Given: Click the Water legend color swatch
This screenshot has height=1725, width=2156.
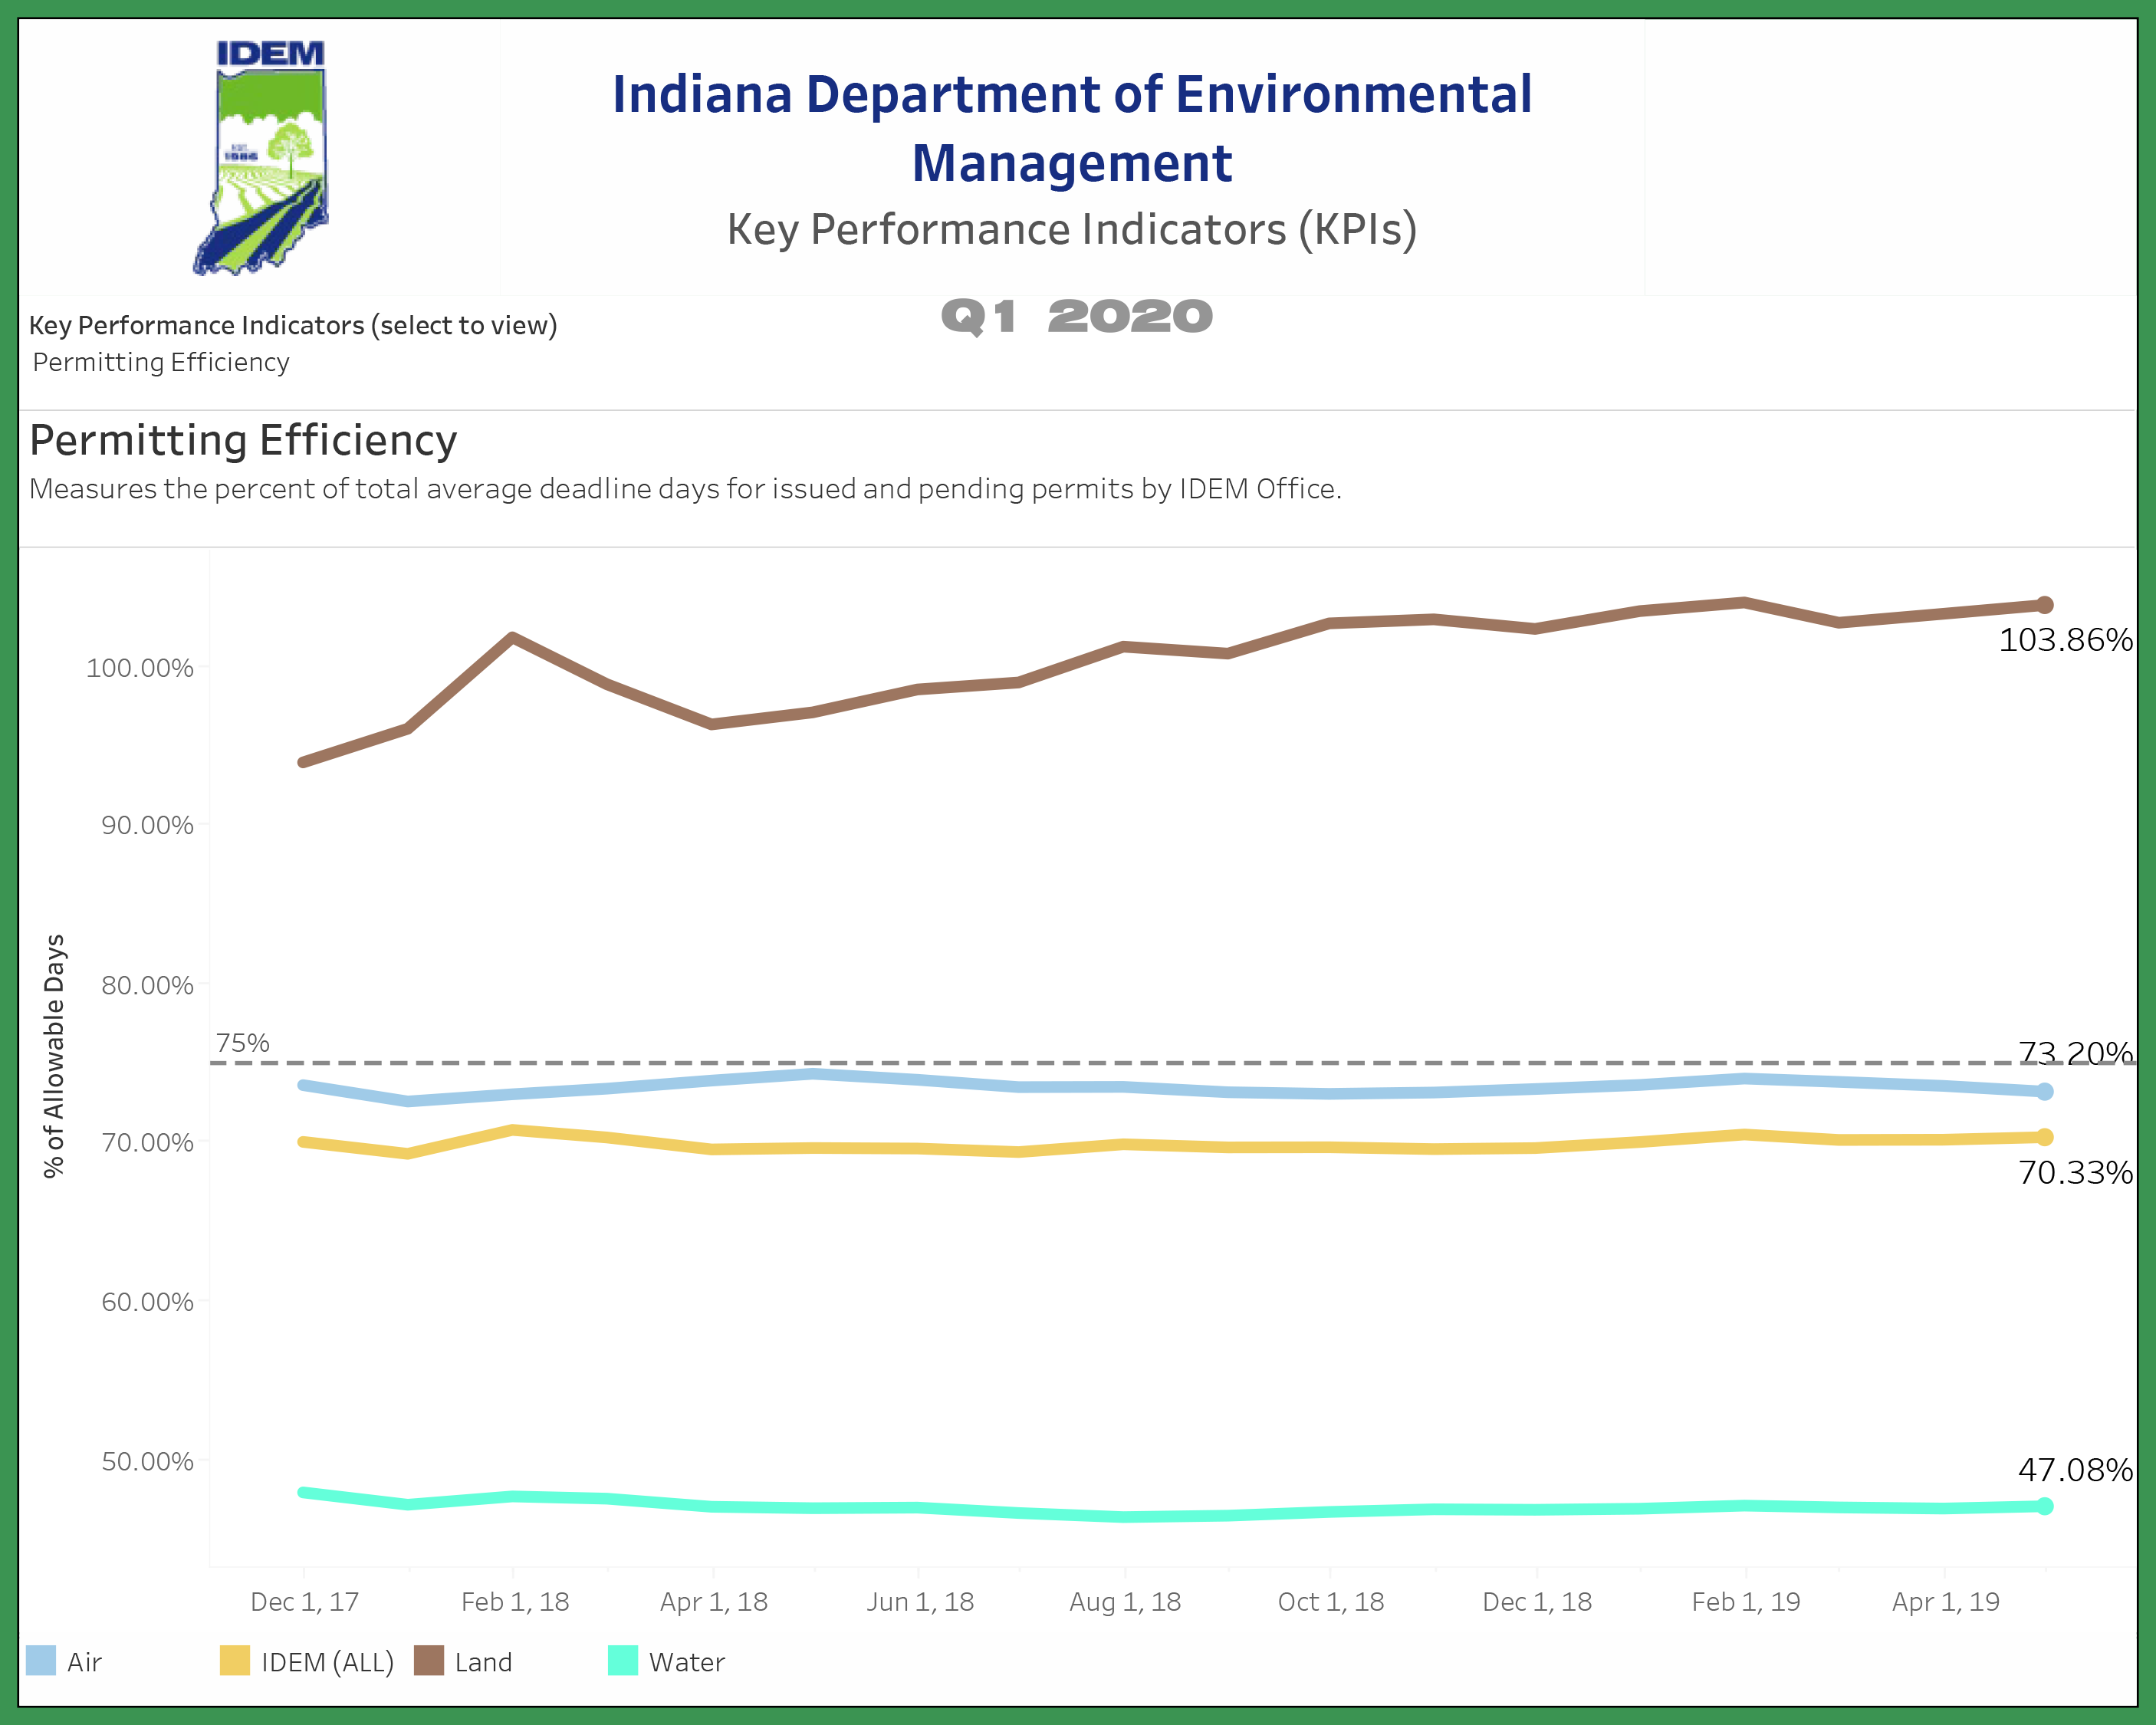Looking at the screenshot, I should 622,1660.
